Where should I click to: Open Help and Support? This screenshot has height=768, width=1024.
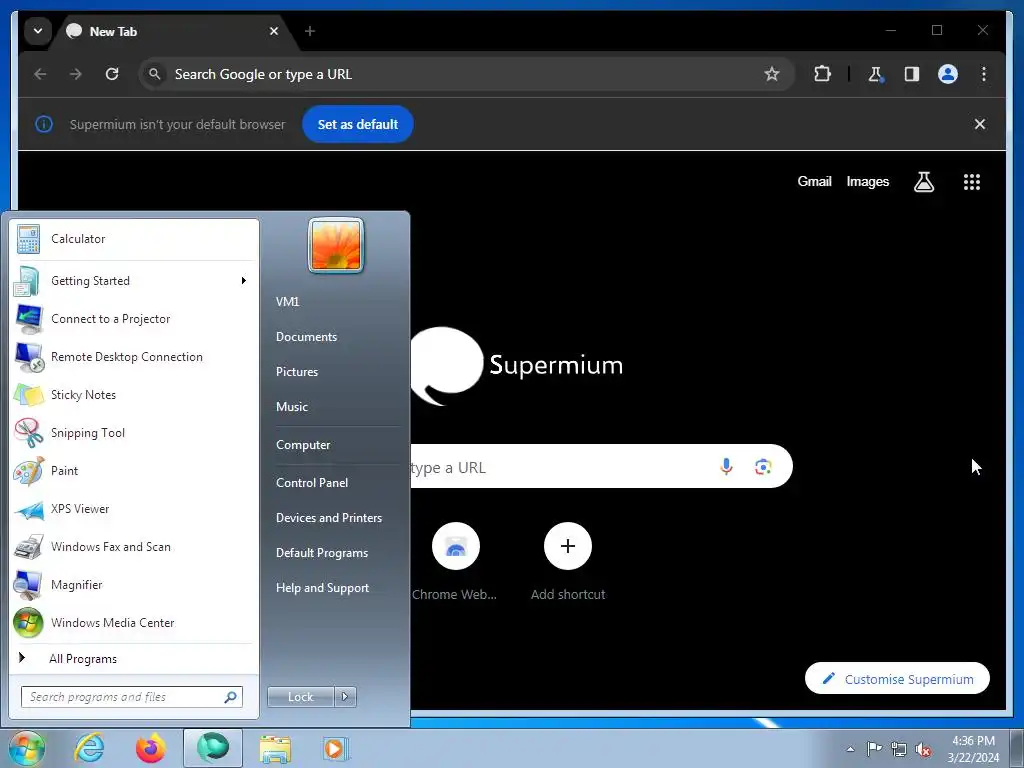(x=335, y=588)
